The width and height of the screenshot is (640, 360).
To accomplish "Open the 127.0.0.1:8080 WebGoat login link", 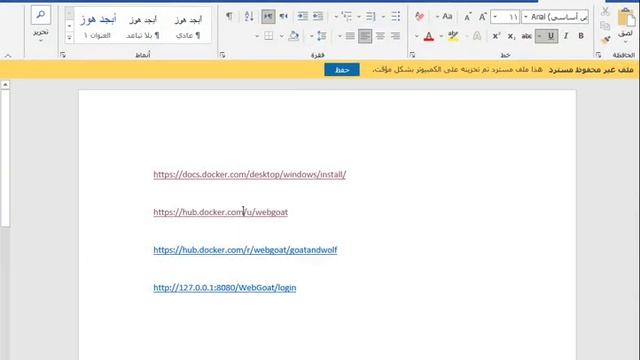I will 225,287.
